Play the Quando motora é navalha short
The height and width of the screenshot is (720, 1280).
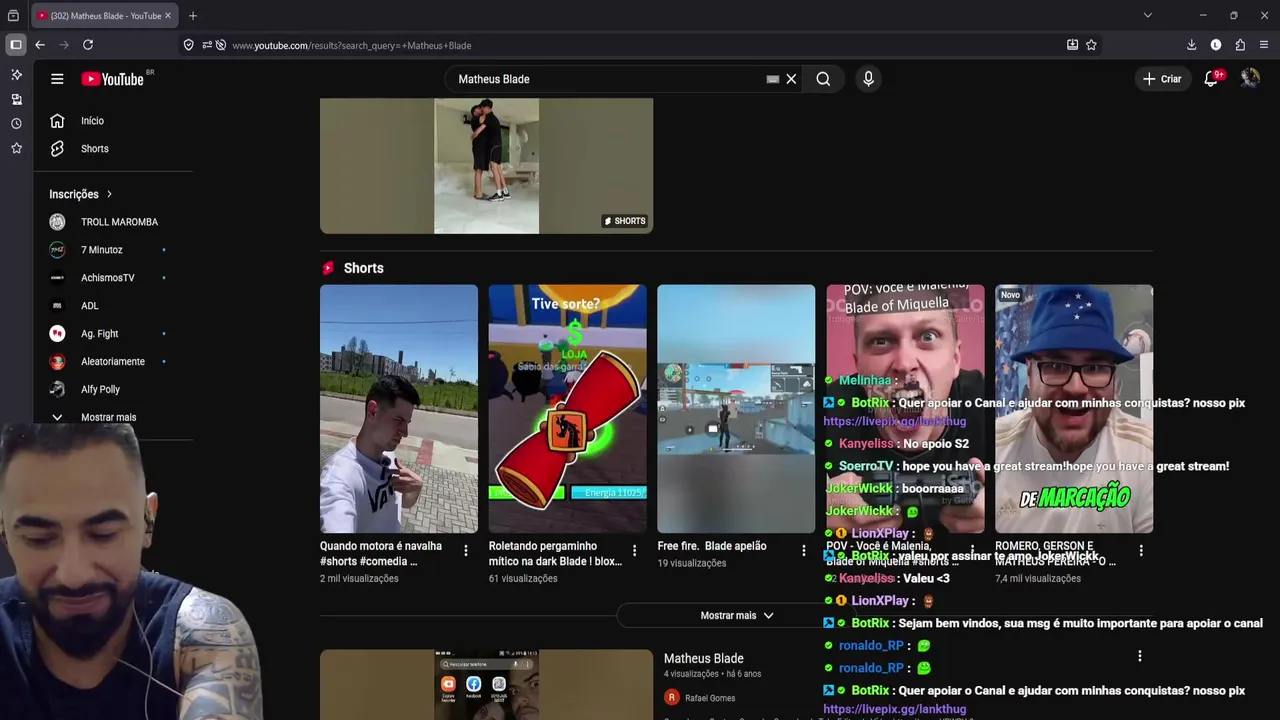[x=399, y=409]
